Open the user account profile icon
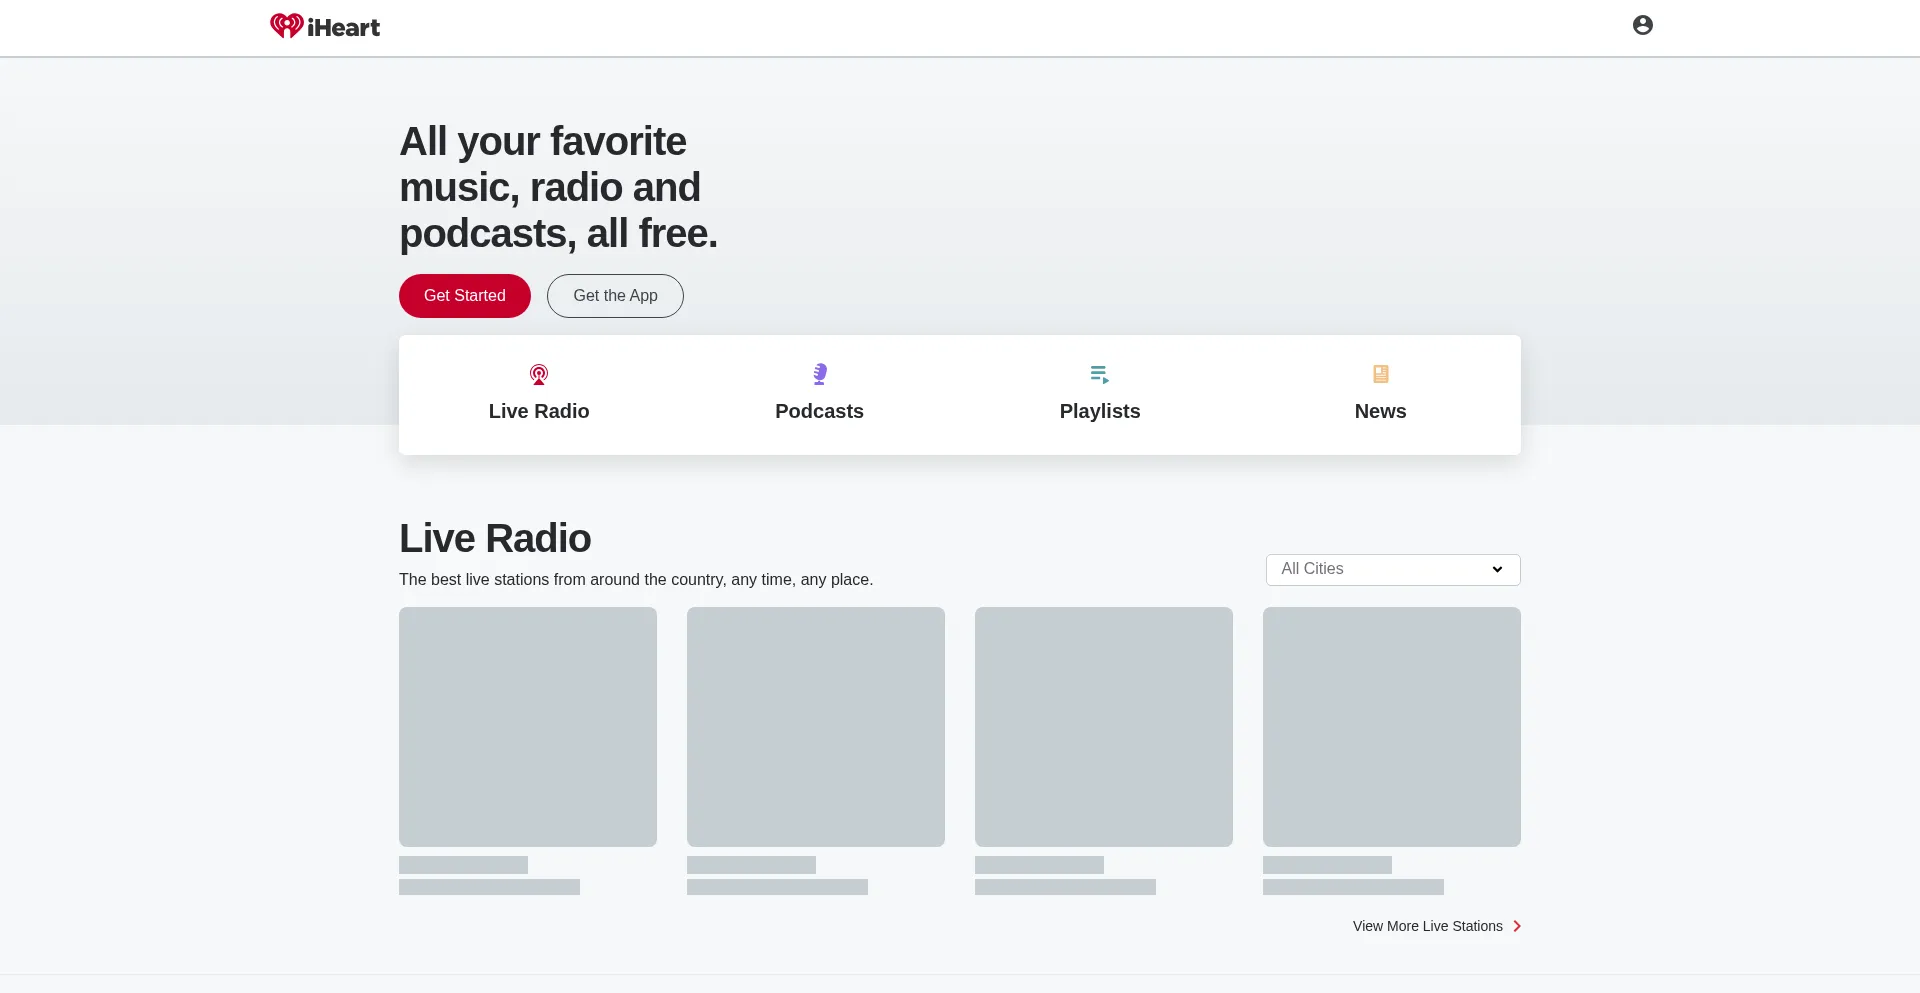The height and width of the screenshot is (993, 1920). point(1642,25)
